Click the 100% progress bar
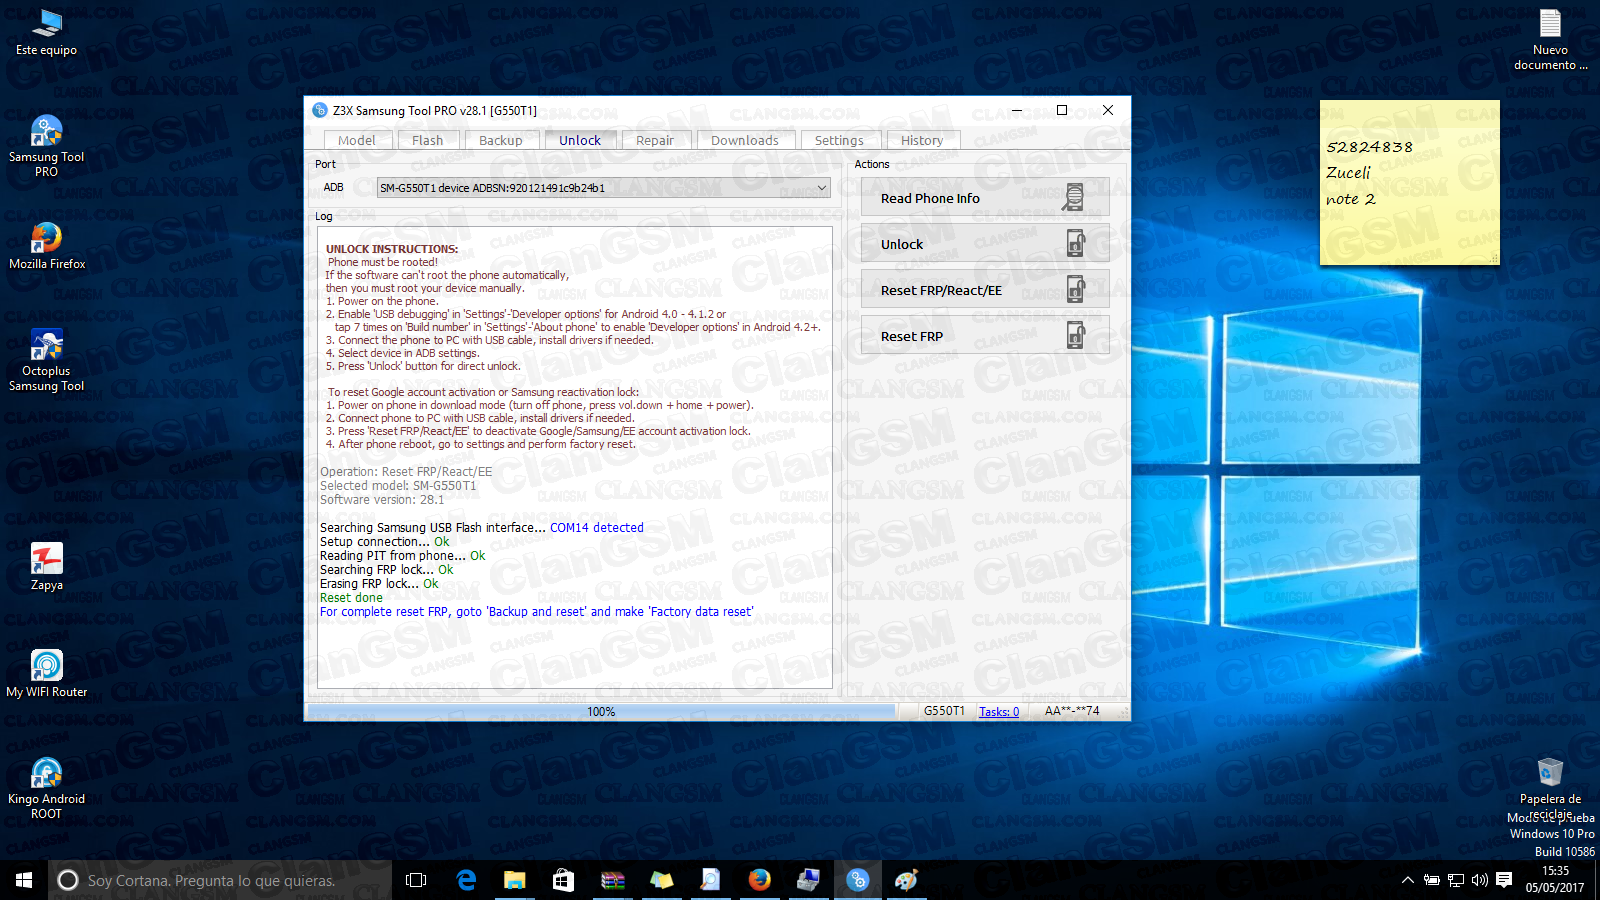 [x=601, y=712]
